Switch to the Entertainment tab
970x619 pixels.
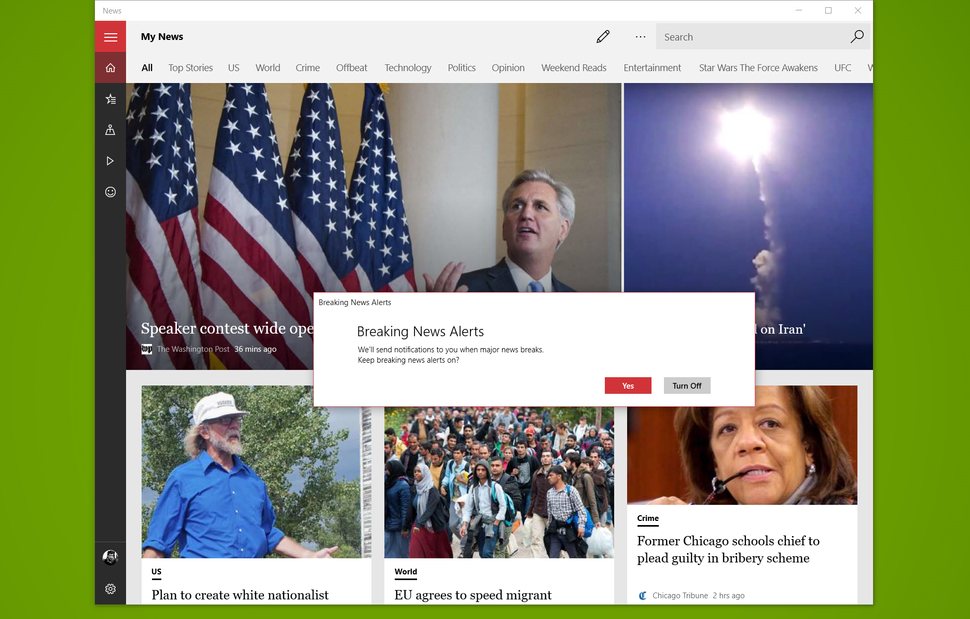(652, 67)
